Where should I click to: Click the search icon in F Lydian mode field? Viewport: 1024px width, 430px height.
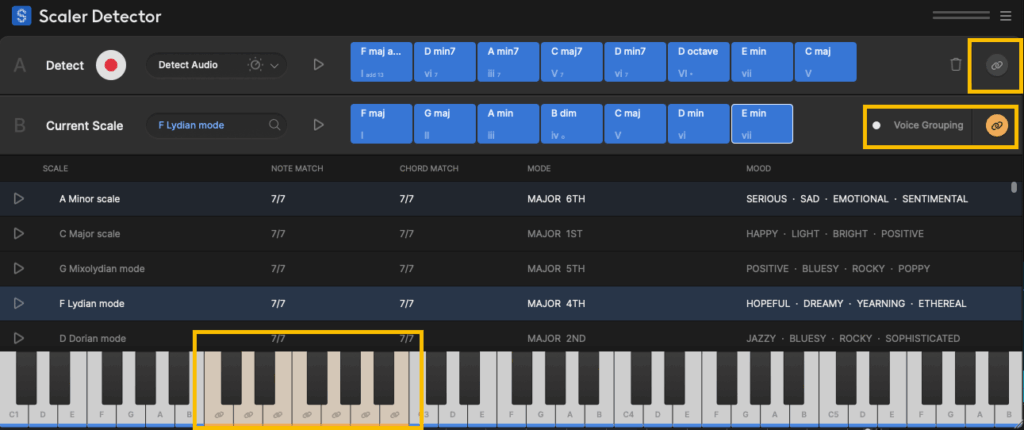pos(273,125)
